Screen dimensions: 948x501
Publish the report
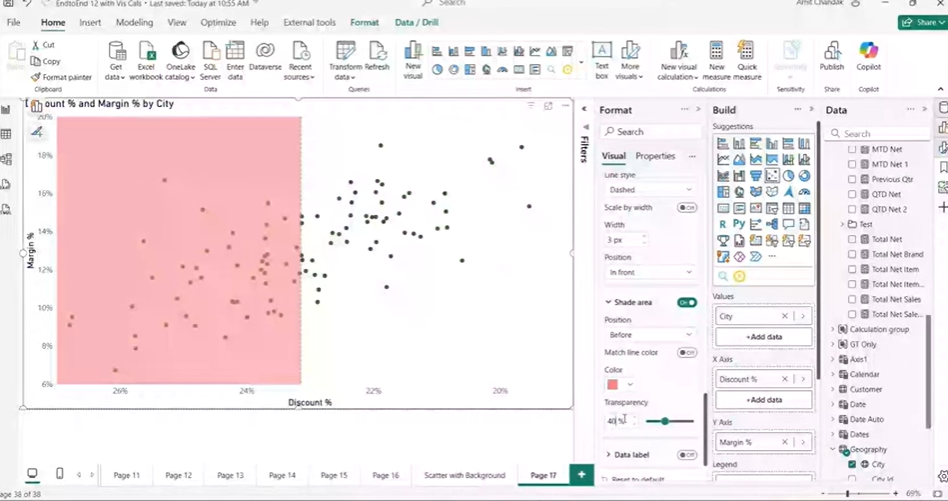coord(832,57)
